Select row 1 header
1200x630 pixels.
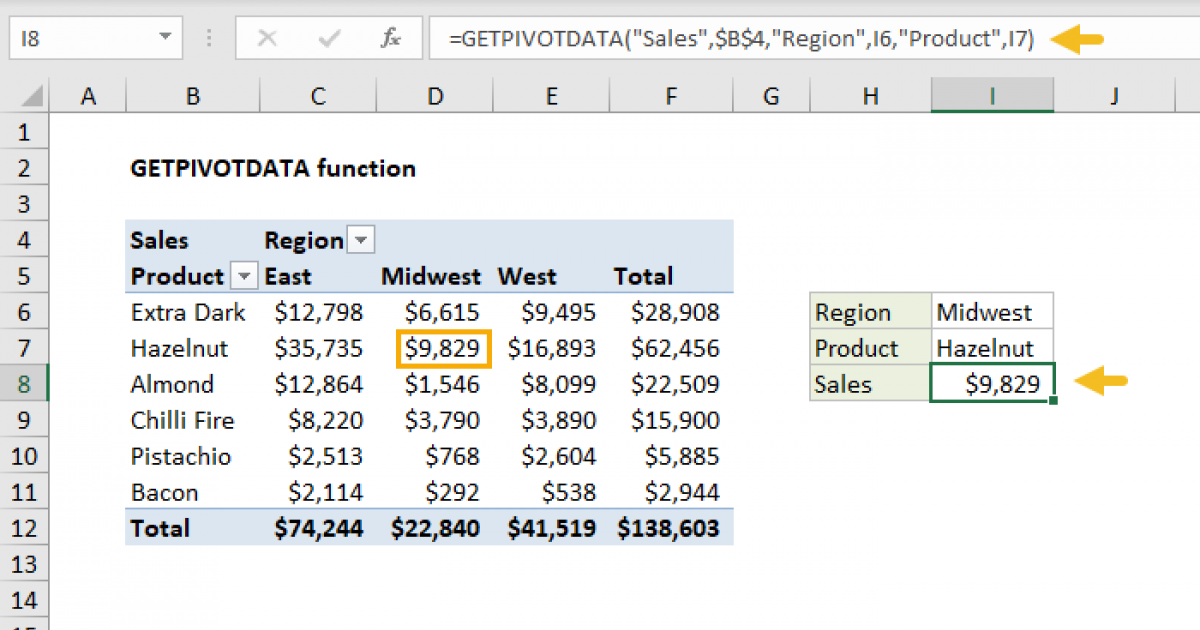click(x=25, y=131)
